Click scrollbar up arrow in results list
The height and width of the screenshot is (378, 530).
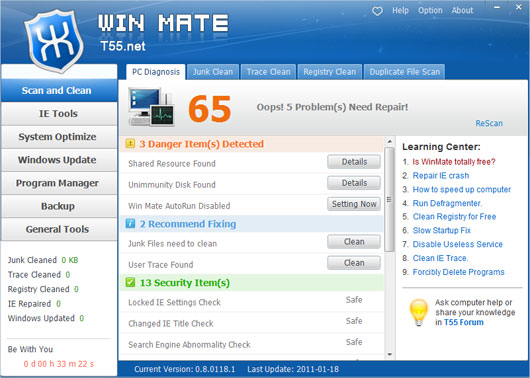[389, 141]
